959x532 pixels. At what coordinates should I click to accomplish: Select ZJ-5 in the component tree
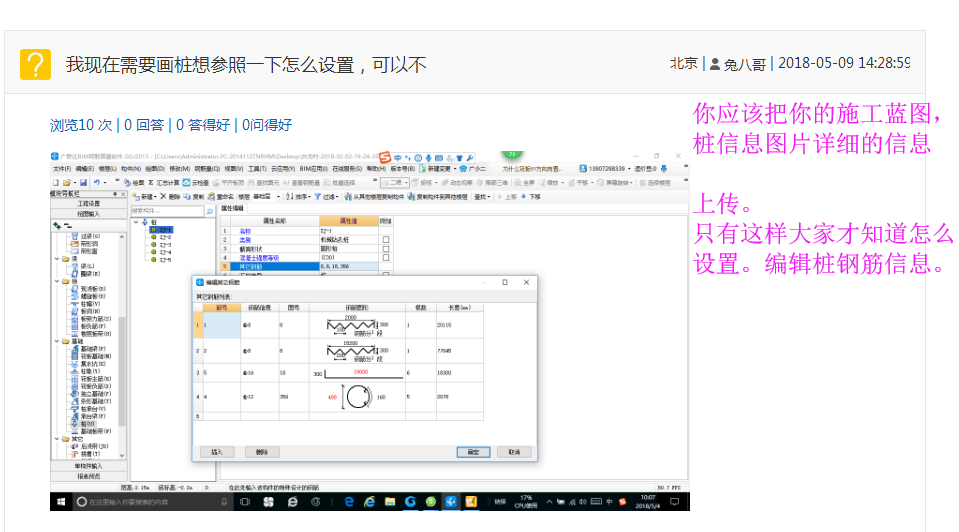click(165, 260)
